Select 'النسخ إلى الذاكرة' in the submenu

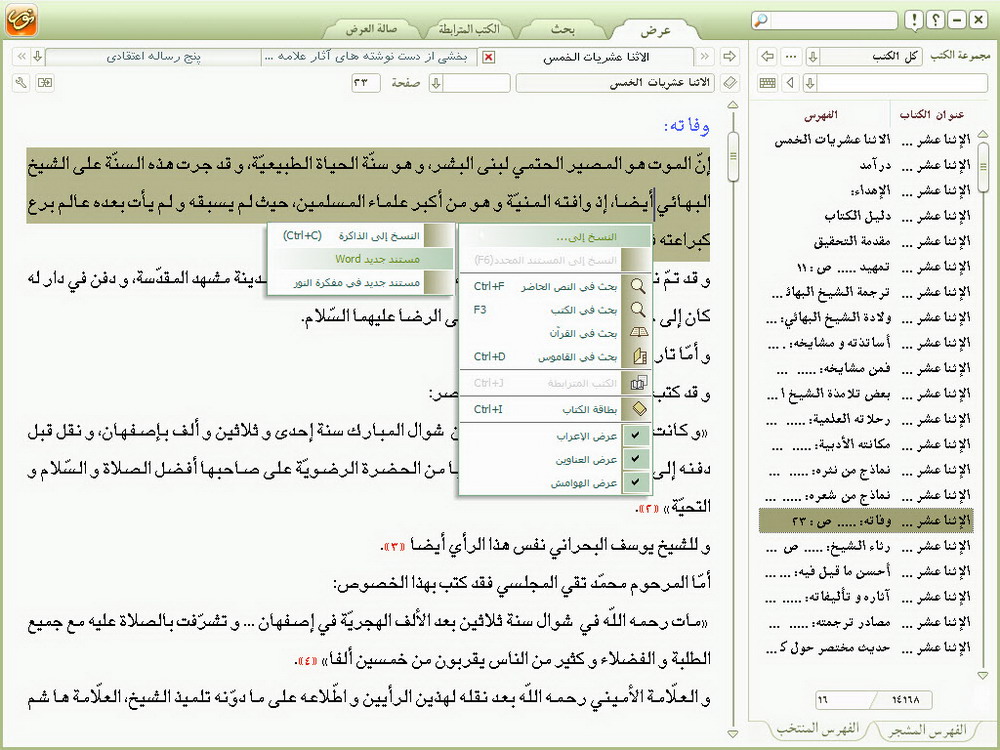click(360, 236)
